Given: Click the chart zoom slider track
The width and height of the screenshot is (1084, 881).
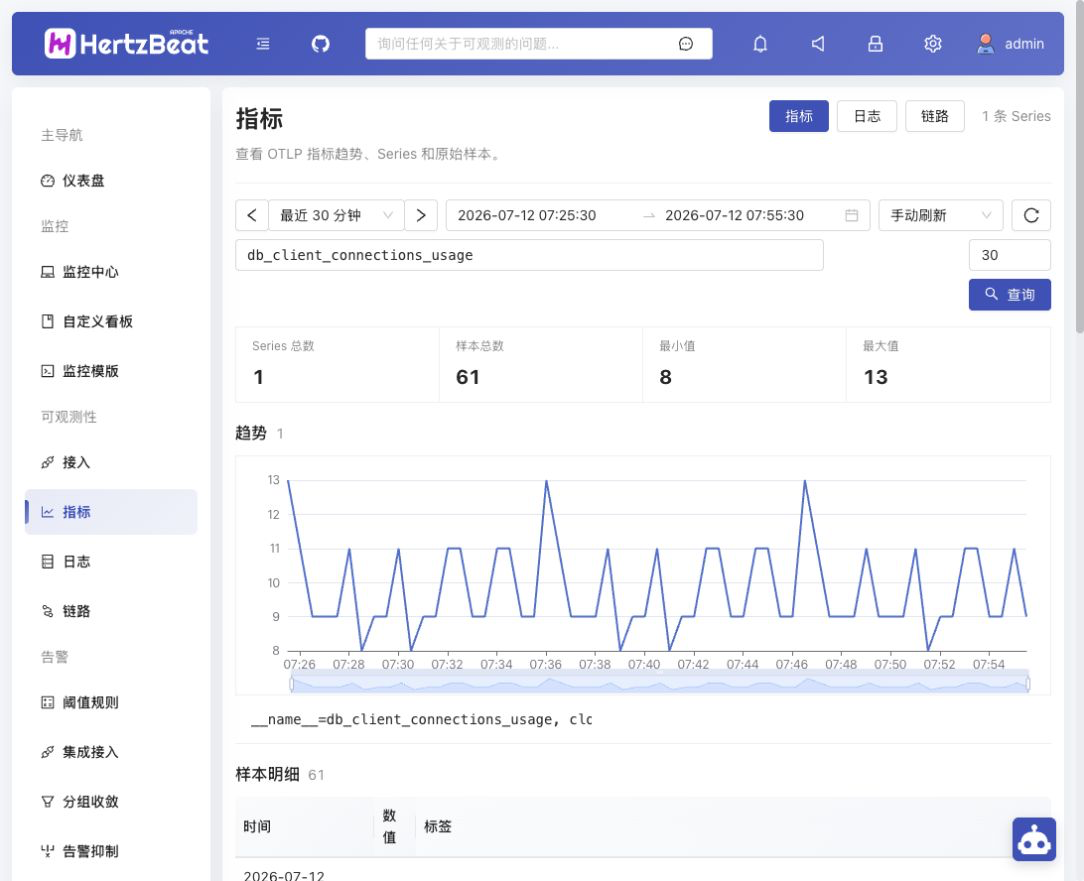Looking at the screenshot, I should pos(660,684).
